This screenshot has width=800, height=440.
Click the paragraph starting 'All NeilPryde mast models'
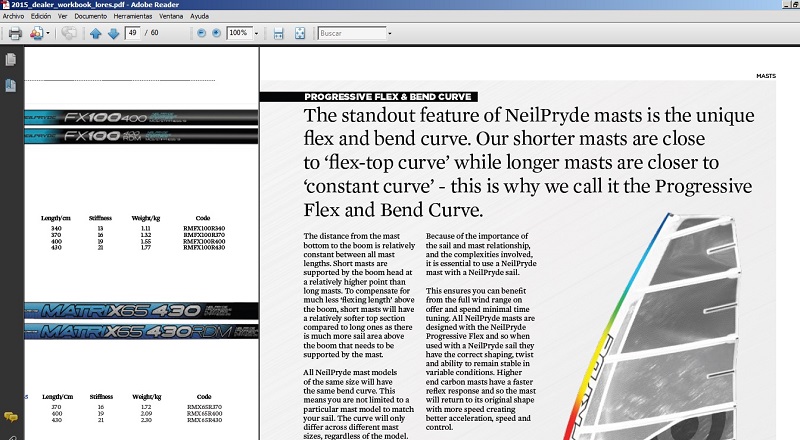(359, 404)
